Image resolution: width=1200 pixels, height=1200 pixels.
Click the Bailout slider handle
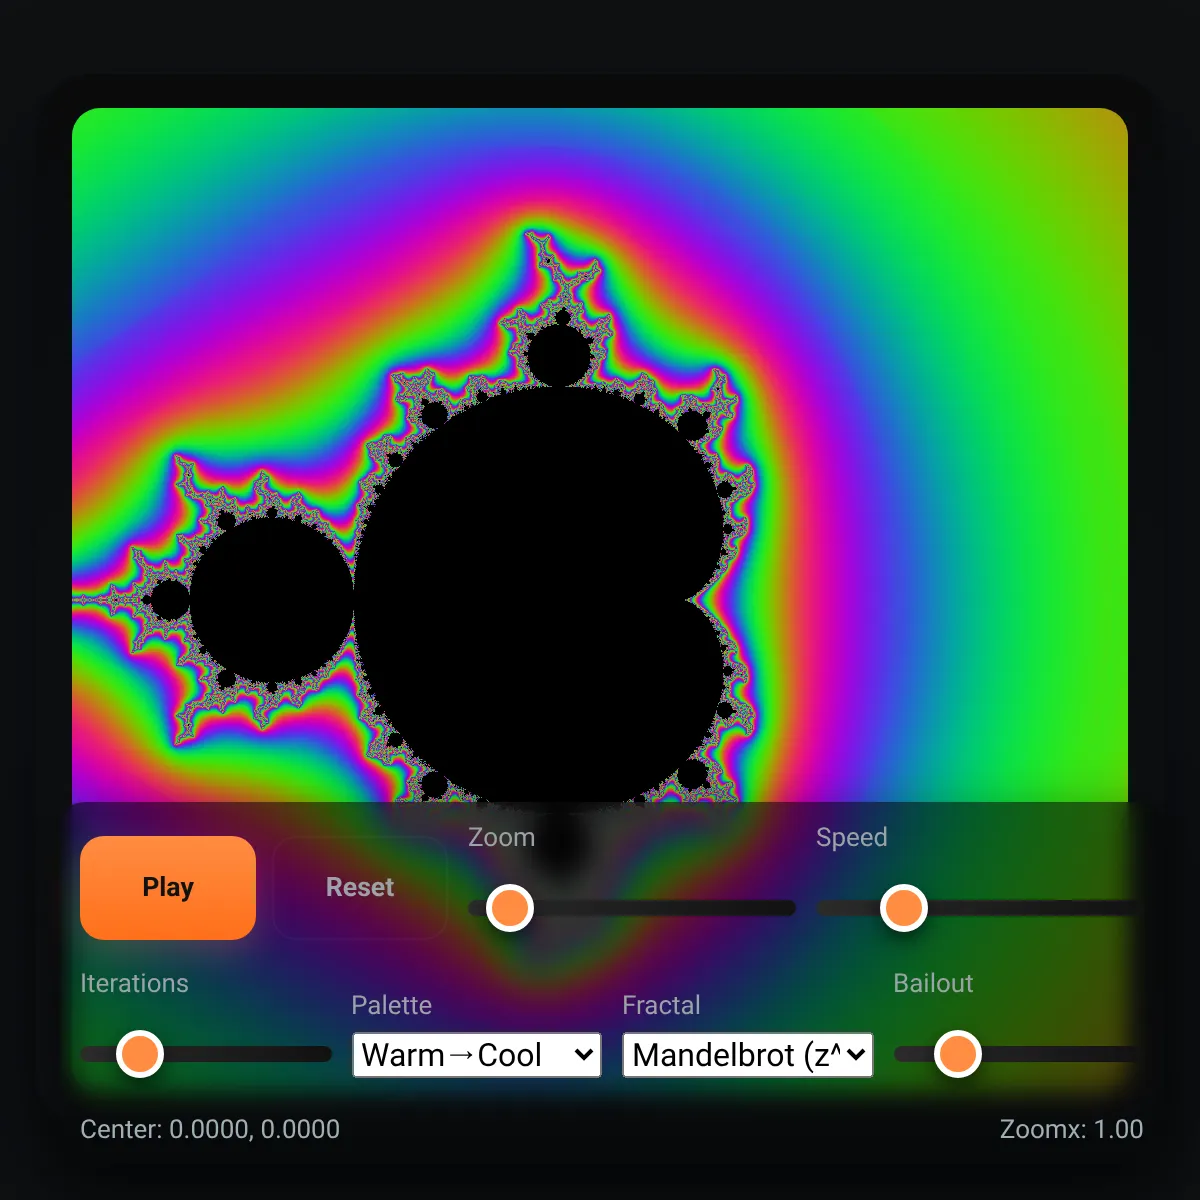[x=958, y=1054]
